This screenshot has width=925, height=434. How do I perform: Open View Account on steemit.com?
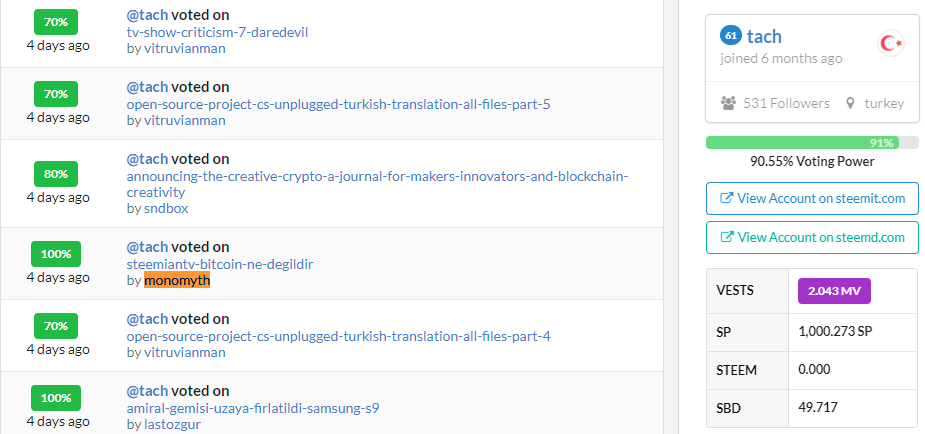[811, 198]
